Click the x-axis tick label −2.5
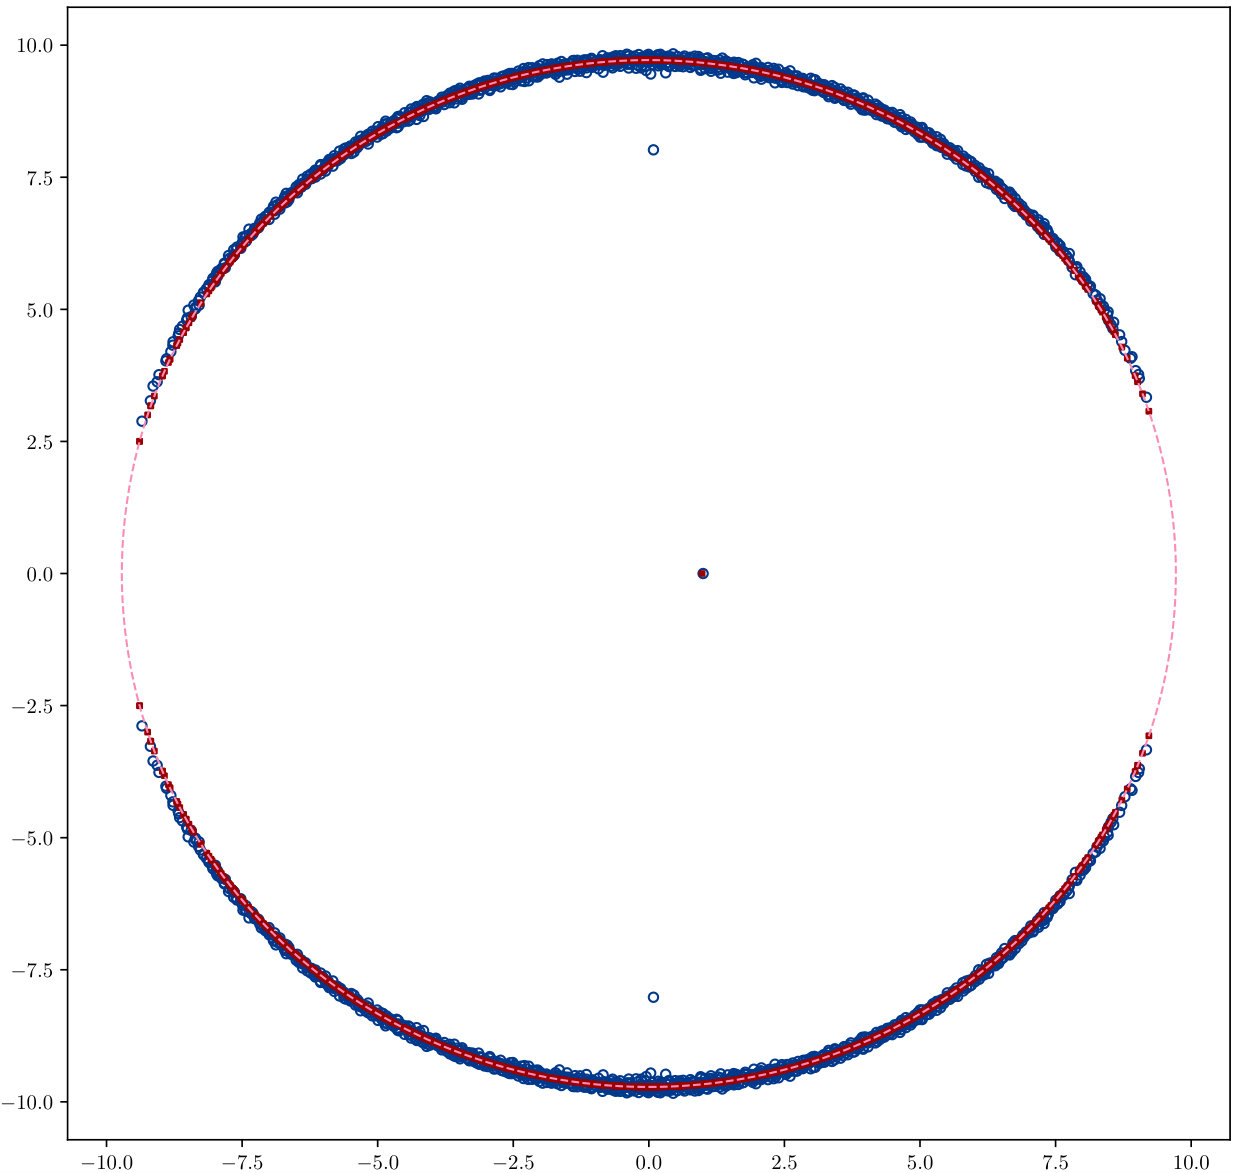 512,1163
